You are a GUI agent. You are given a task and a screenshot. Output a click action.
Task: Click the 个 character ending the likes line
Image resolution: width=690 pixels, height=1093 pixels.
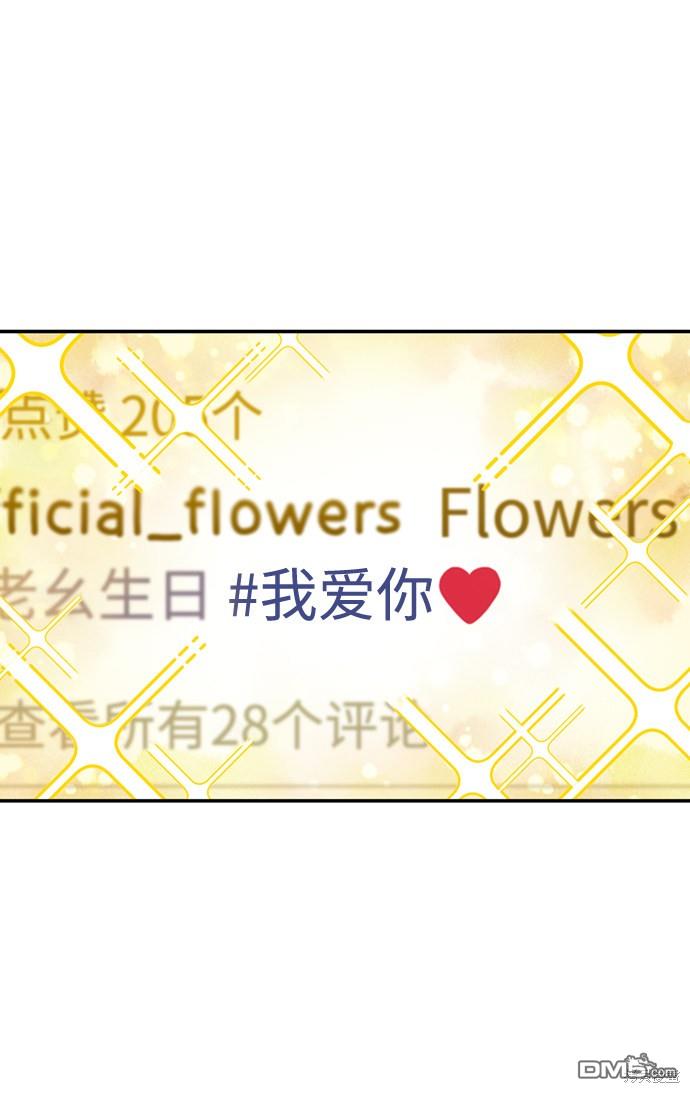(x=237, y=418)
